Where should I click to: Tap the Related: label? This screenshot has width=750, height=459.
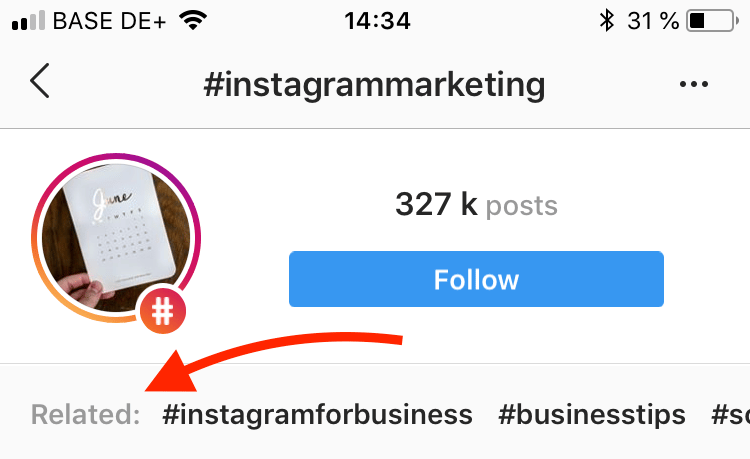(x=86, y=415)
